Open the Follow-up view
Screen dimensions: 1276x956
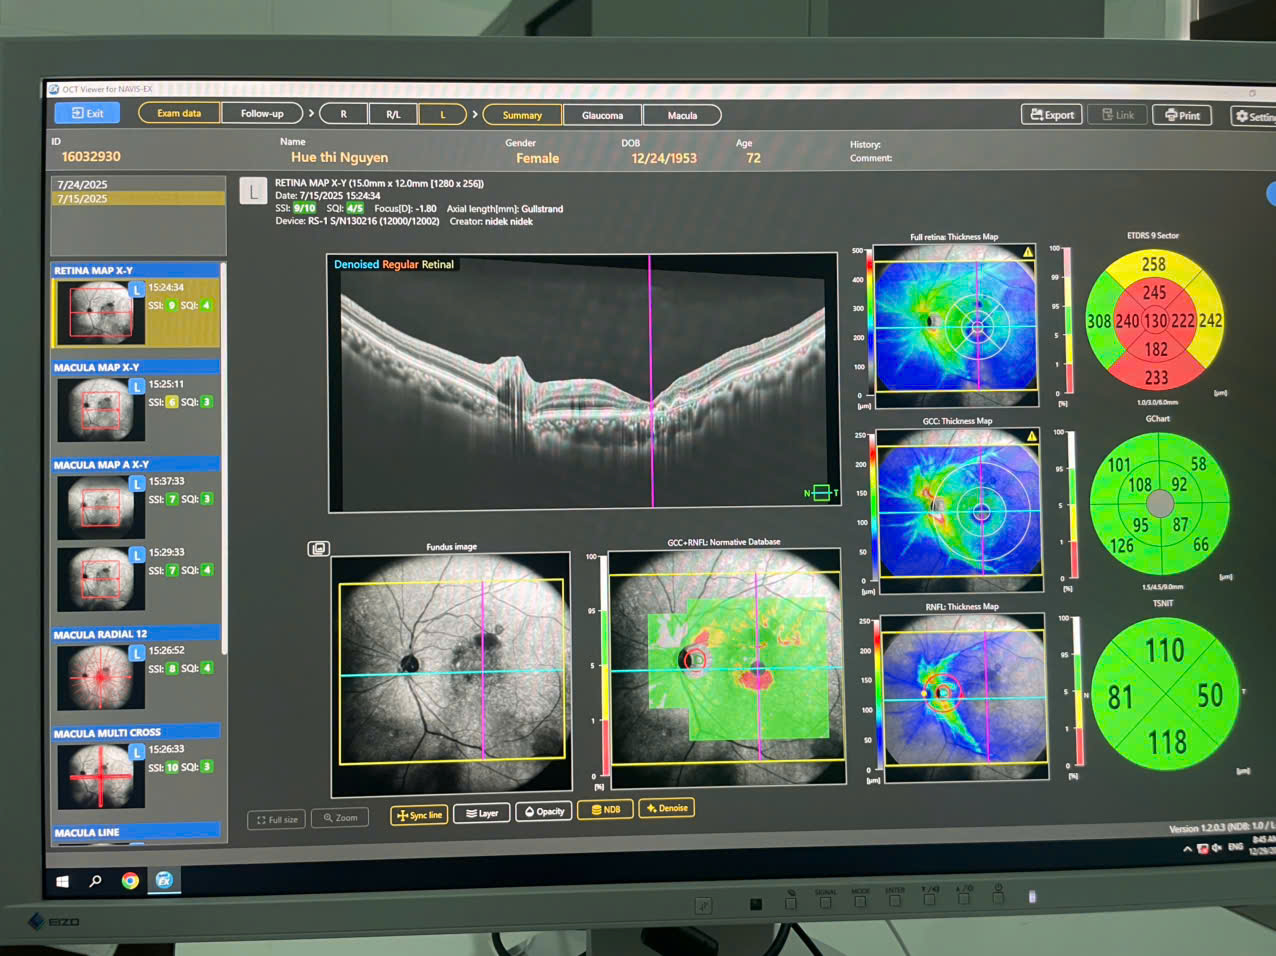(262, 114)
